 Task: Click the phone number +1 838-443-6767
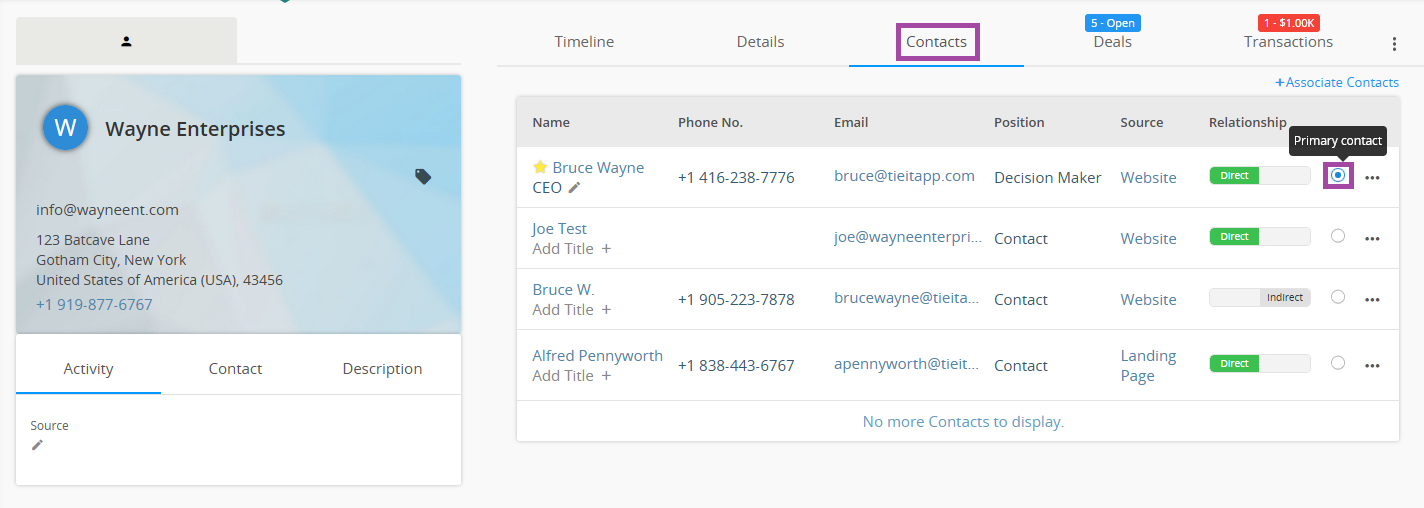(x=736, y=365)
